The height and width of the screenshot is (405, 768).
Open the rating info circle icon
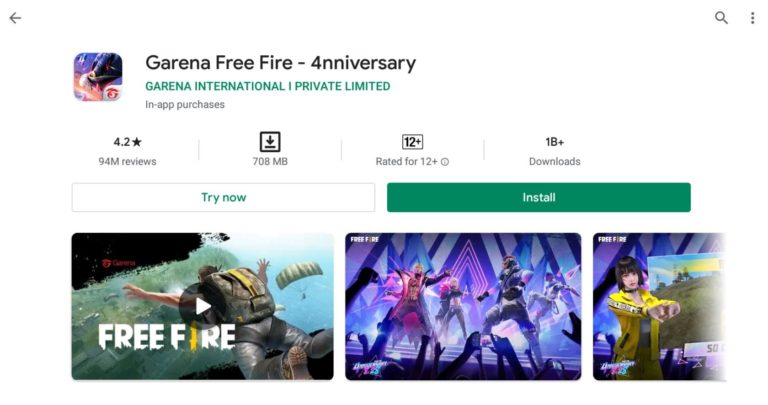[445, 162]
